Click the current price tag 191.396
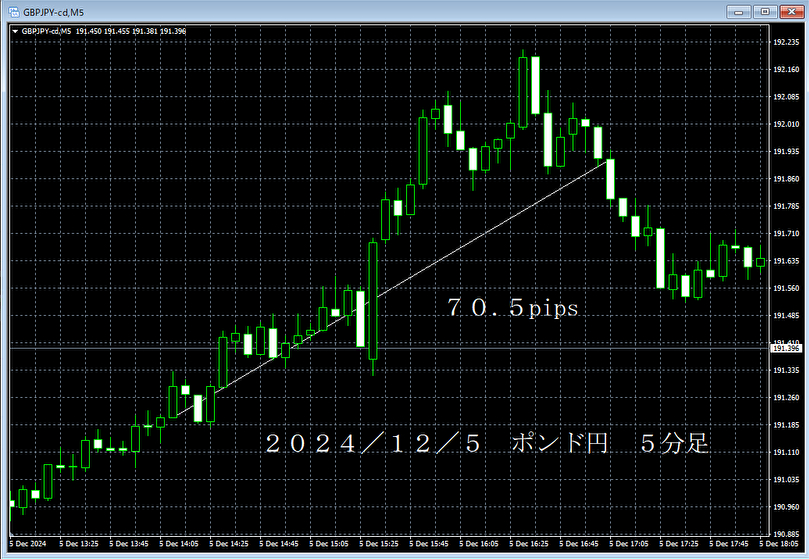Image resolution: width=809 pixels, height=559 pixels. [786, 348]
